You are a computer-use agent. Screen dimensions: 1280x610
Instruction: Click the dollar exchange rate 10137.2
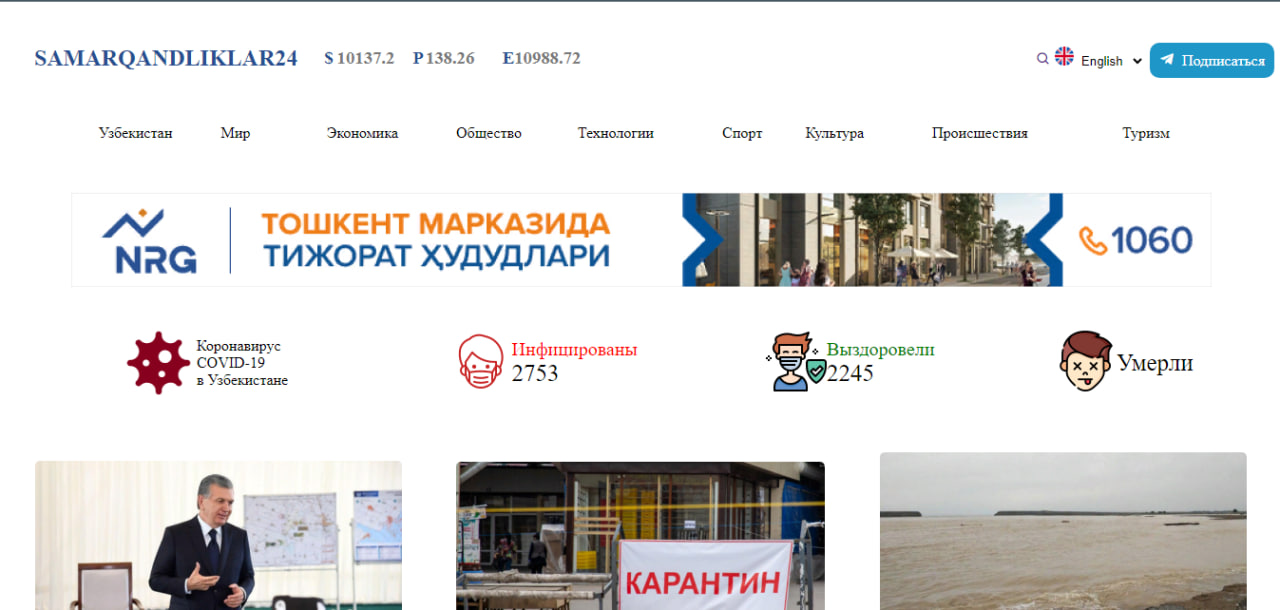pyautogui.click(x=359, y=58)
